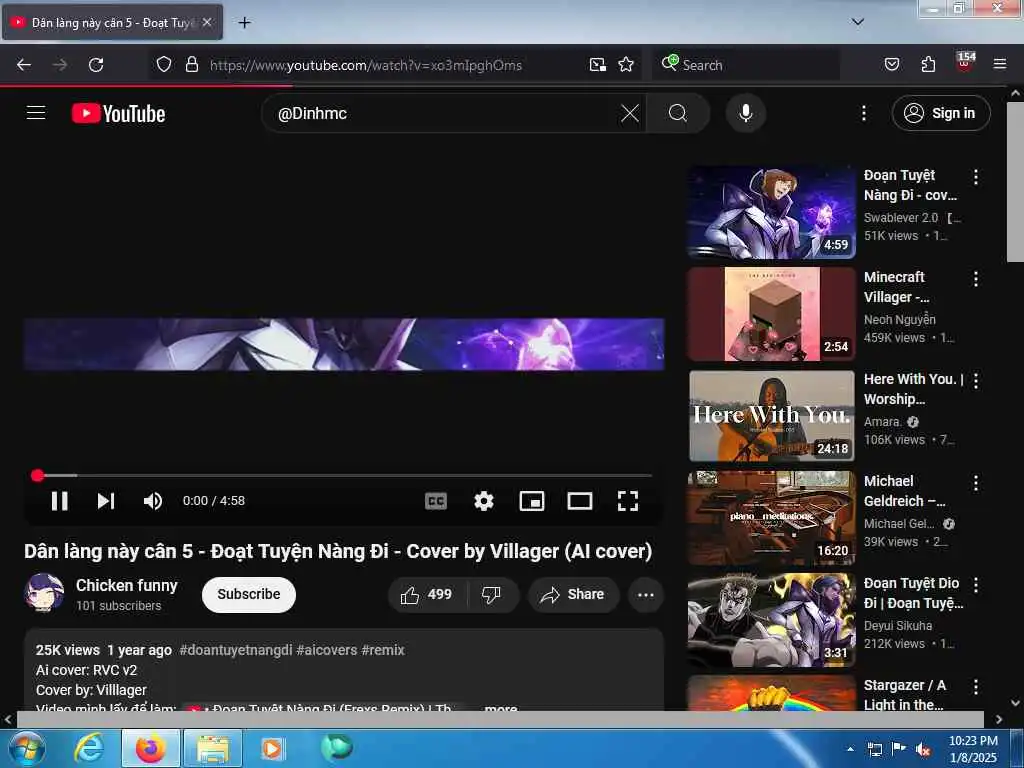Click the address bar URL
The width and height of the screenshot is (1024, 768).
point(366,65)
